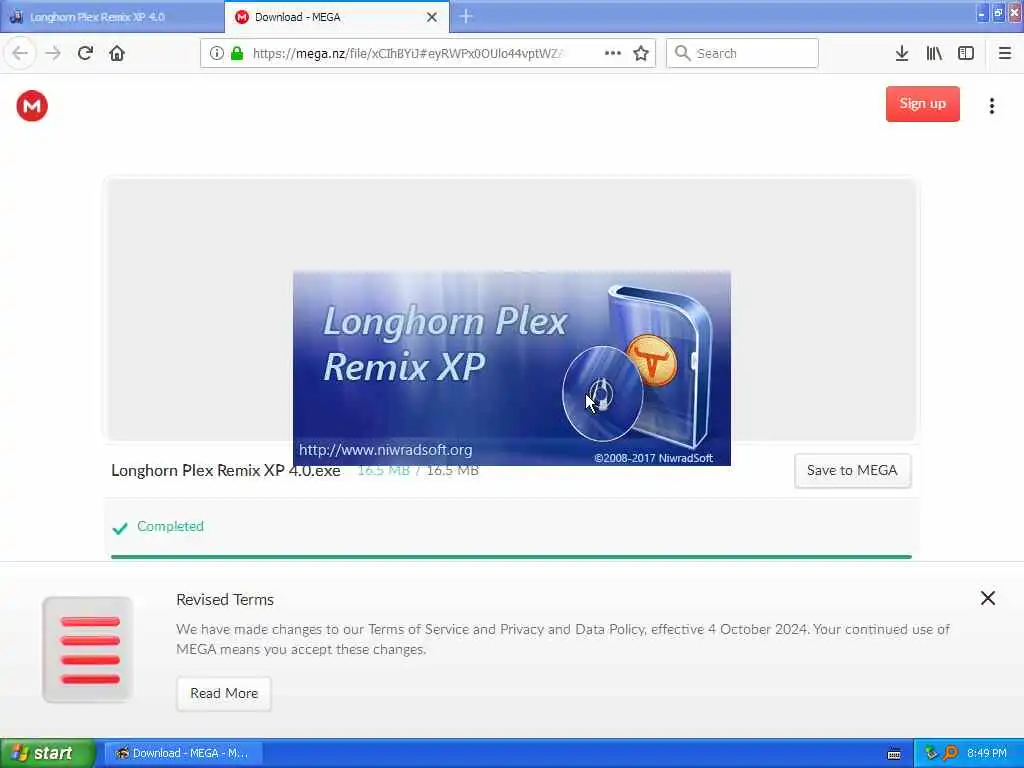The image size is (1024, 768).
Task: Switch to Longhorn Plex Remix XP 4.0 tab
Action: pos(112,17)
